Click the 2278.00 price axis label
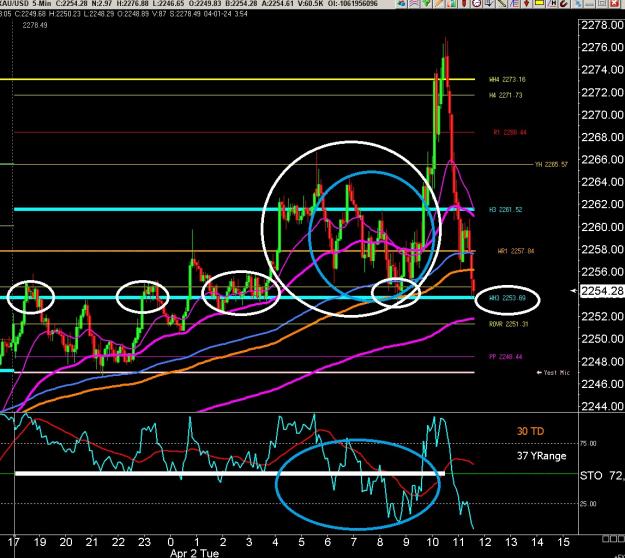Image resolution: width=625 pixels, height=558 pixels. pos(602,25)
